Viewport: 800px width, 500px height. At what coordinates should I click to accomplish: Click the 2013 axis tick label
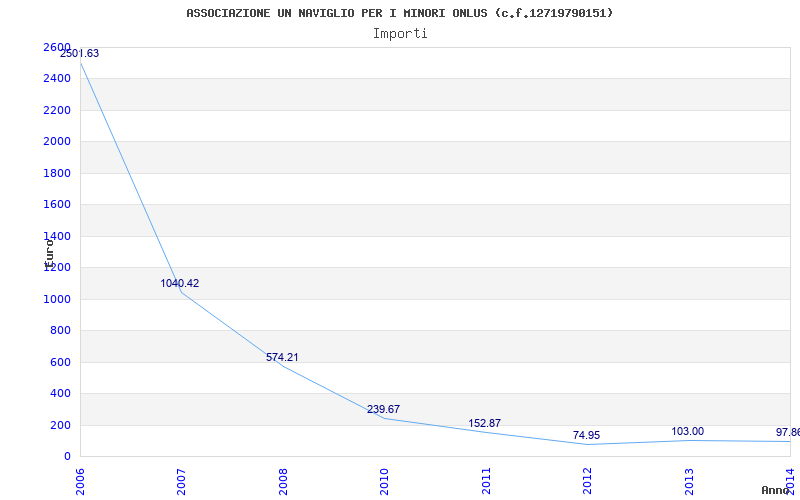689,481
